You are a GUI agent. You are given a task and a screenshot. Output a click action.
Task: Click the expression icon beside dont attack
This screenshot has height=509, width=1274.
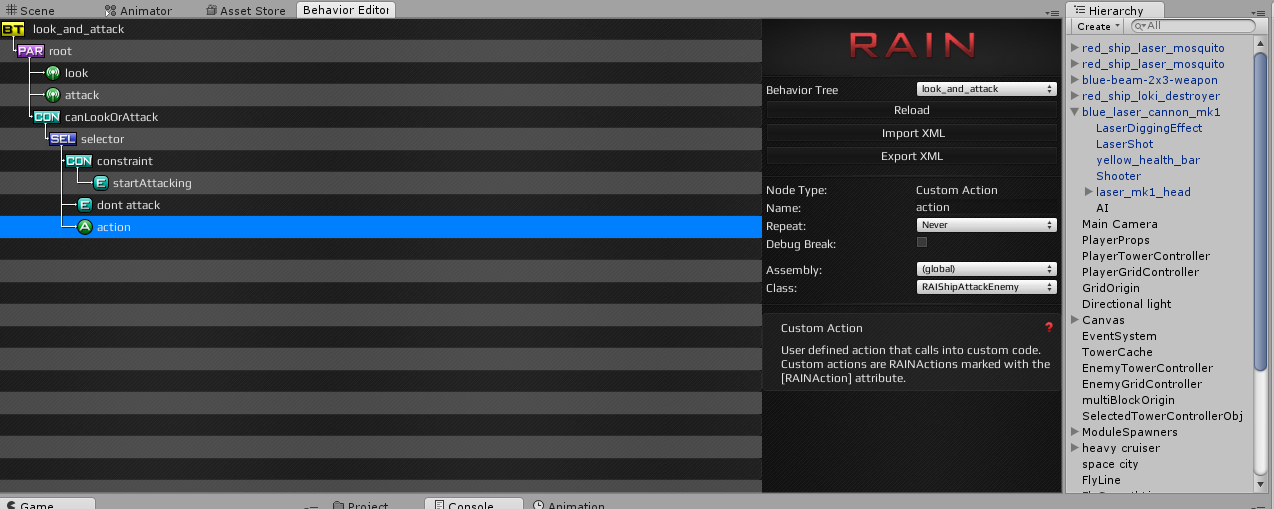coord(85,205)
